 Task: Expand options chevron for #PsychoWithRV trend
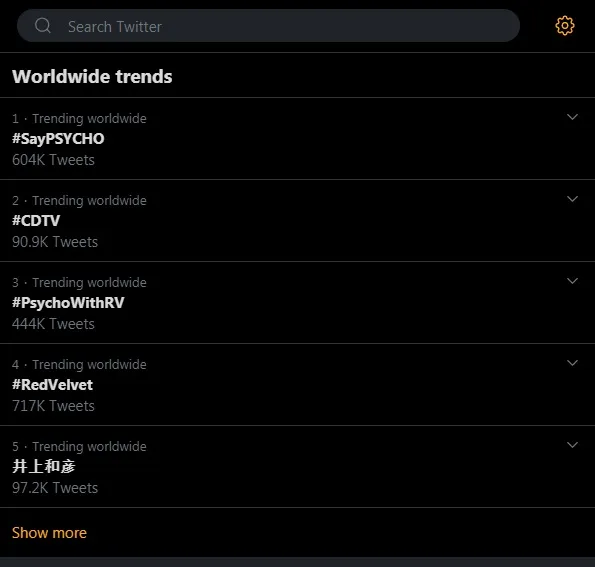(x=572, y=281)
